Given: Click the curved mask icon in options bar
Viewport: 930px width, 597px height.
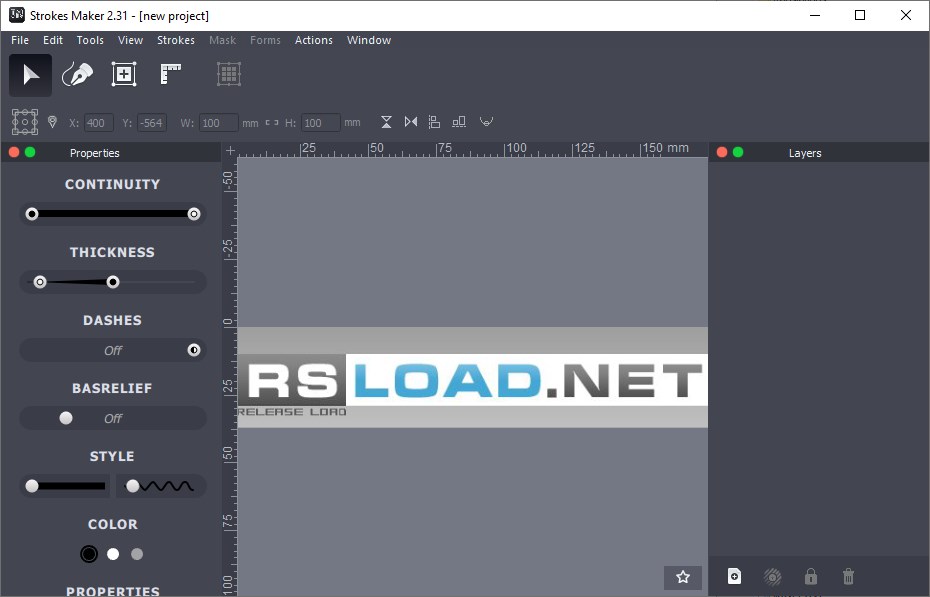Looking at the screenshot, I should click(x=486, y=122).
